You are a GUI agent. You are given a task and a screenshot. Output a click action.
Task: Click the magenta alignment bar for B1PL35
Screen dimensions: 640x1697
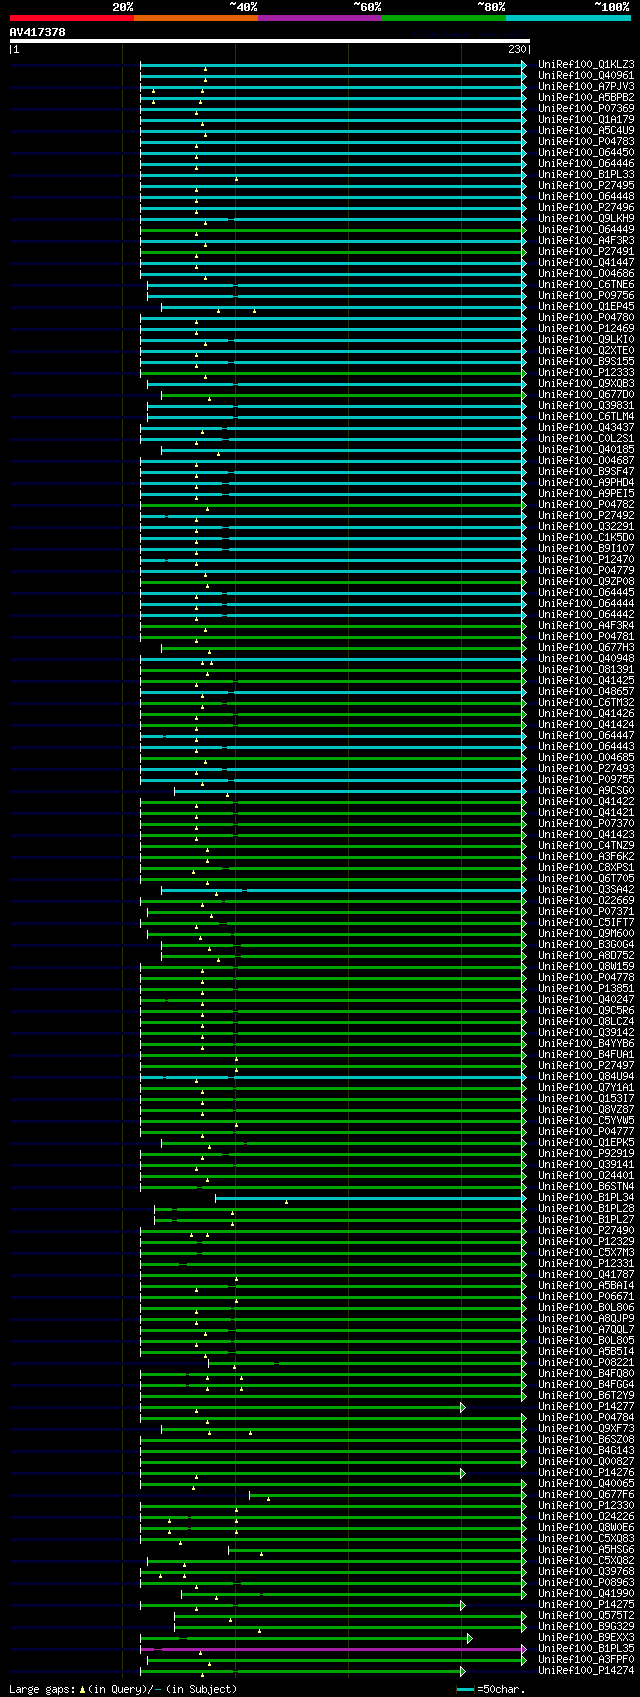tap(332, 1648)
